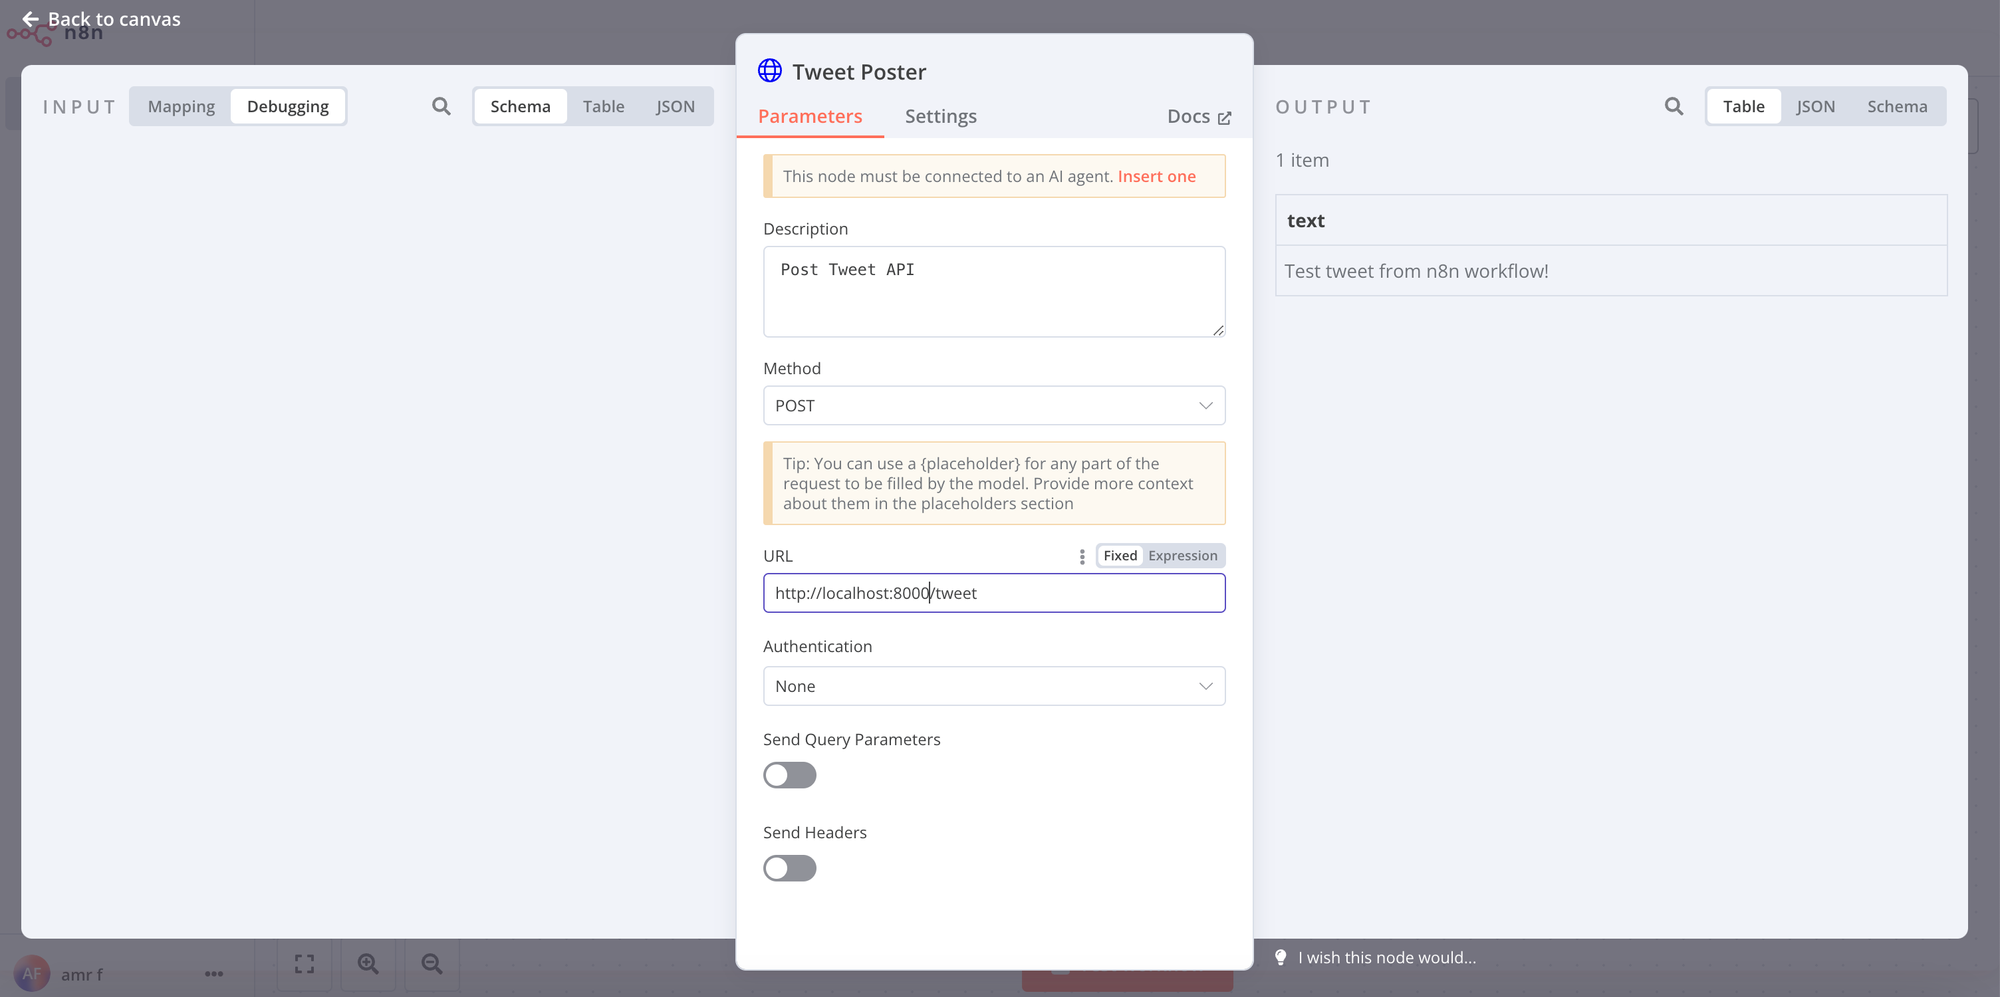Zoom out on the canvas

tap(432, 964)
